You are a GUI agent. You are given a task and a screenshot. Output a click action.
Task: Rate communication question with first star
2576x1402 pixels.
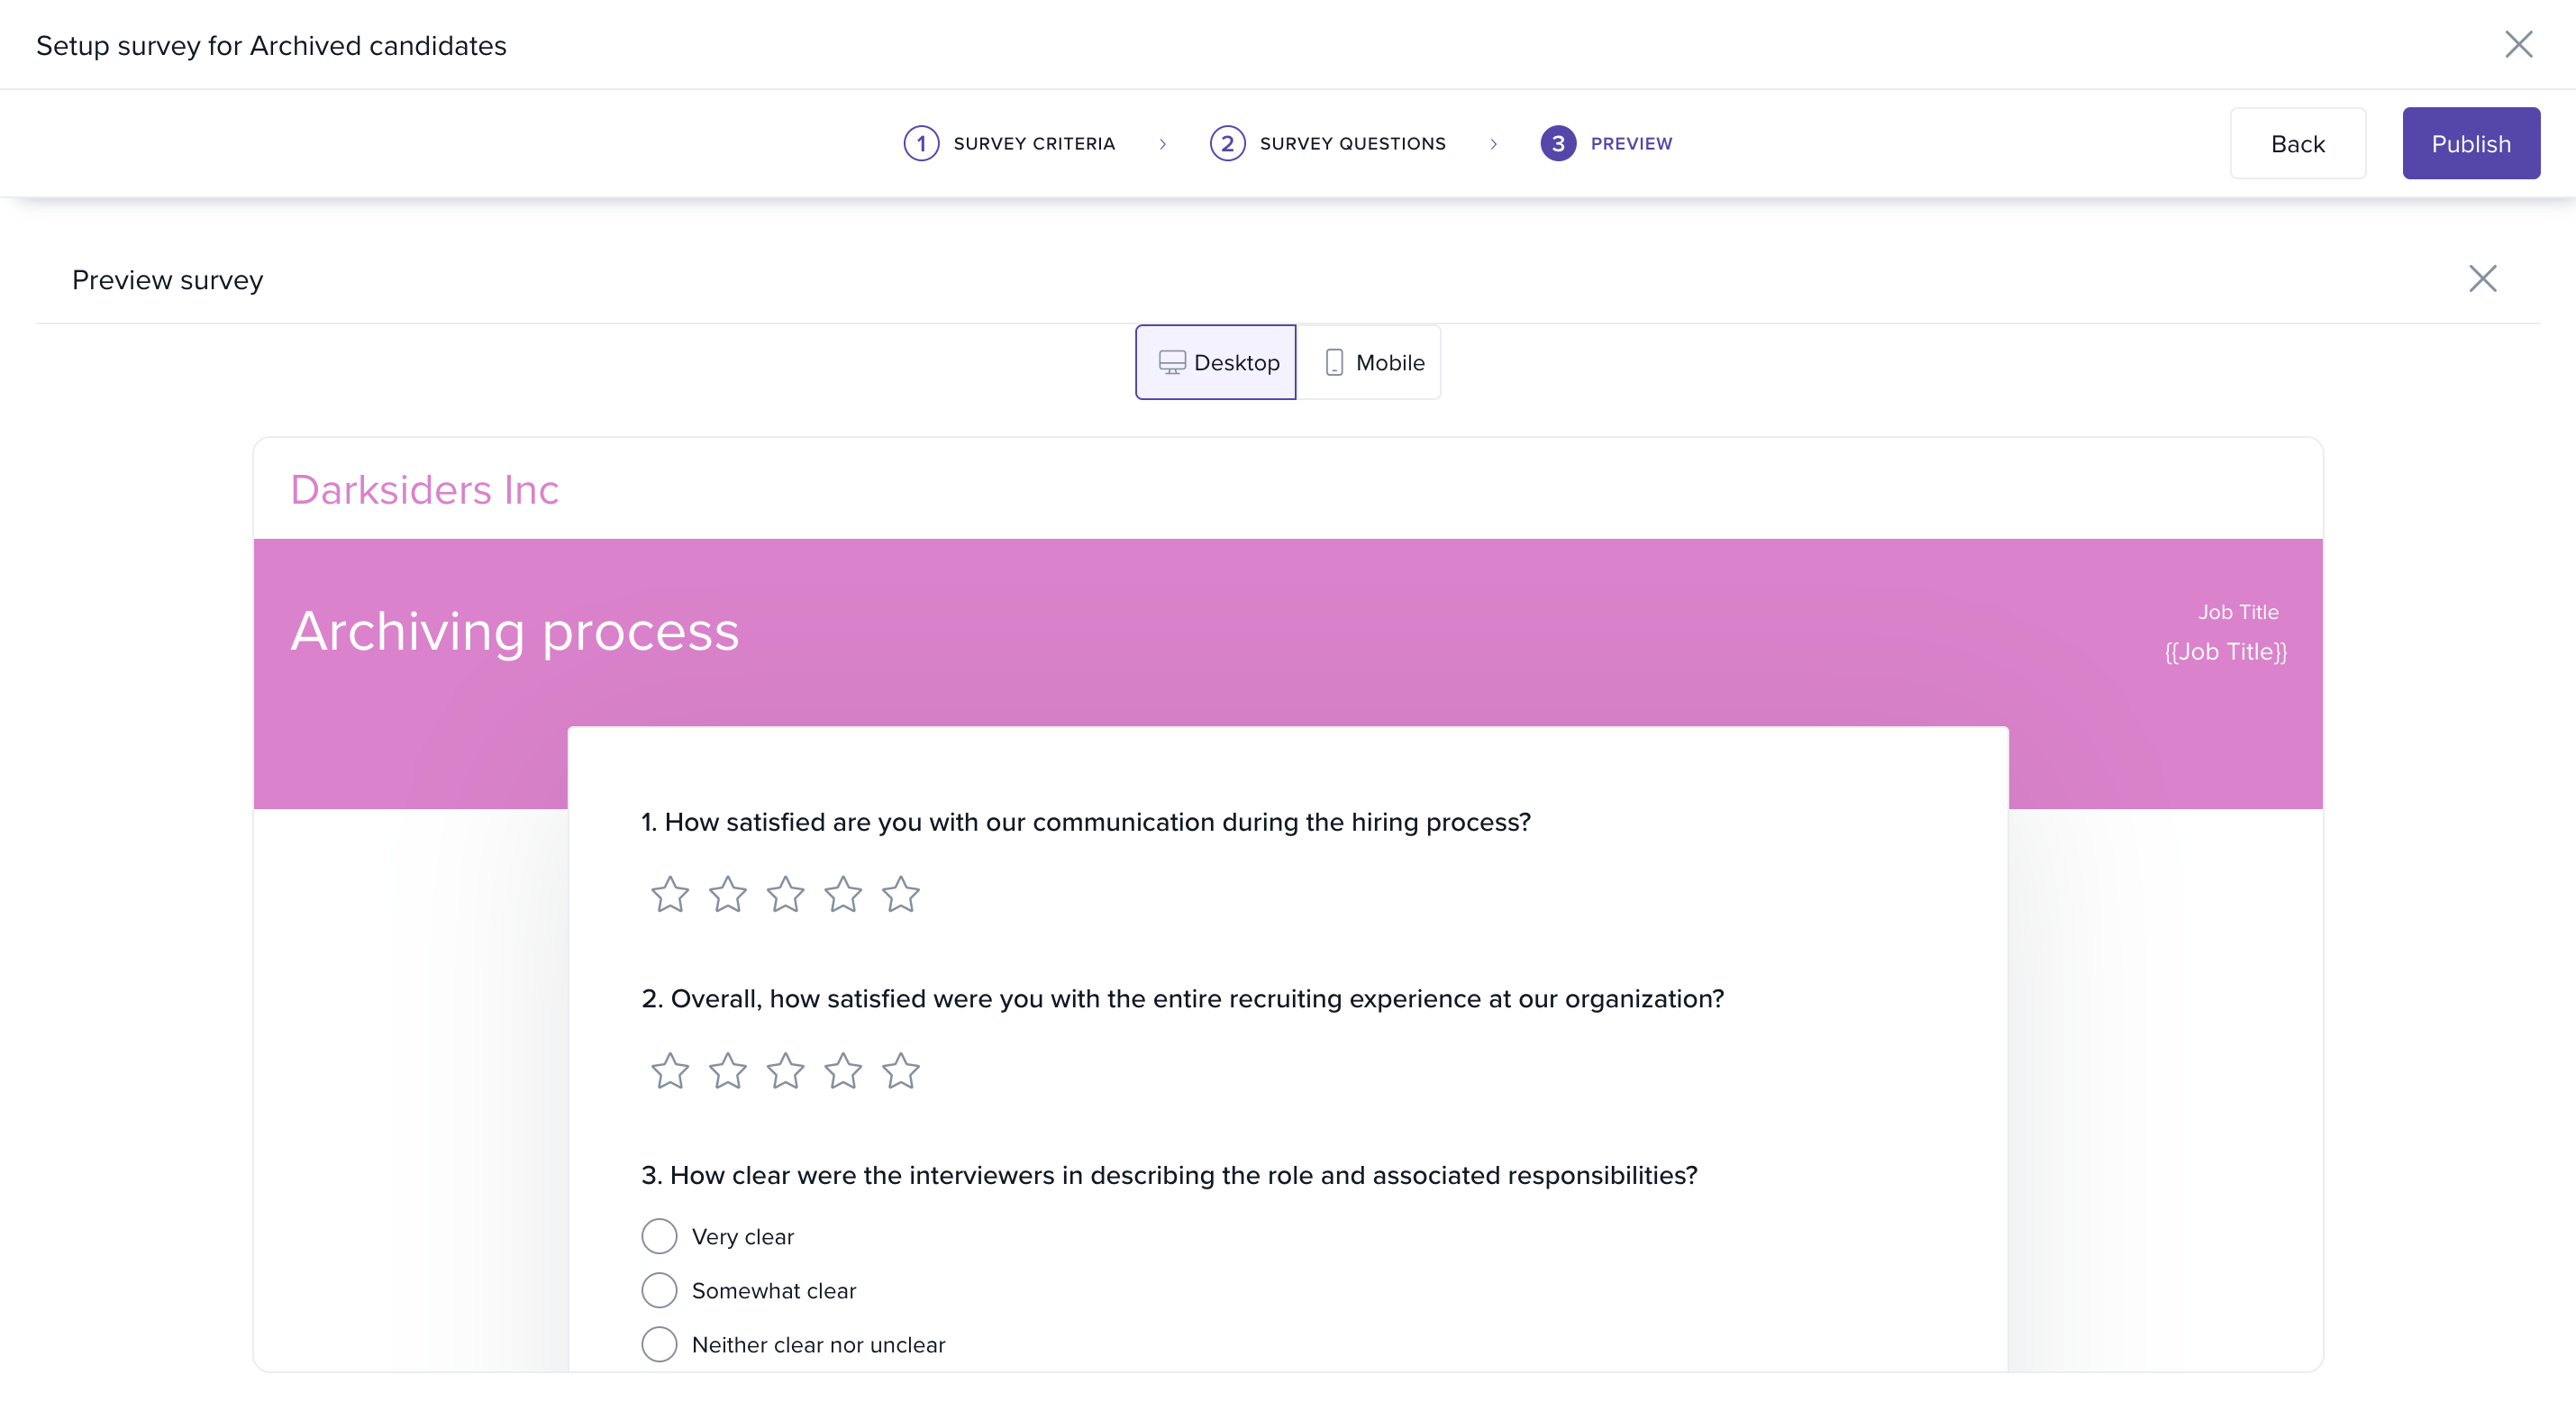click(x=670, y=894)
